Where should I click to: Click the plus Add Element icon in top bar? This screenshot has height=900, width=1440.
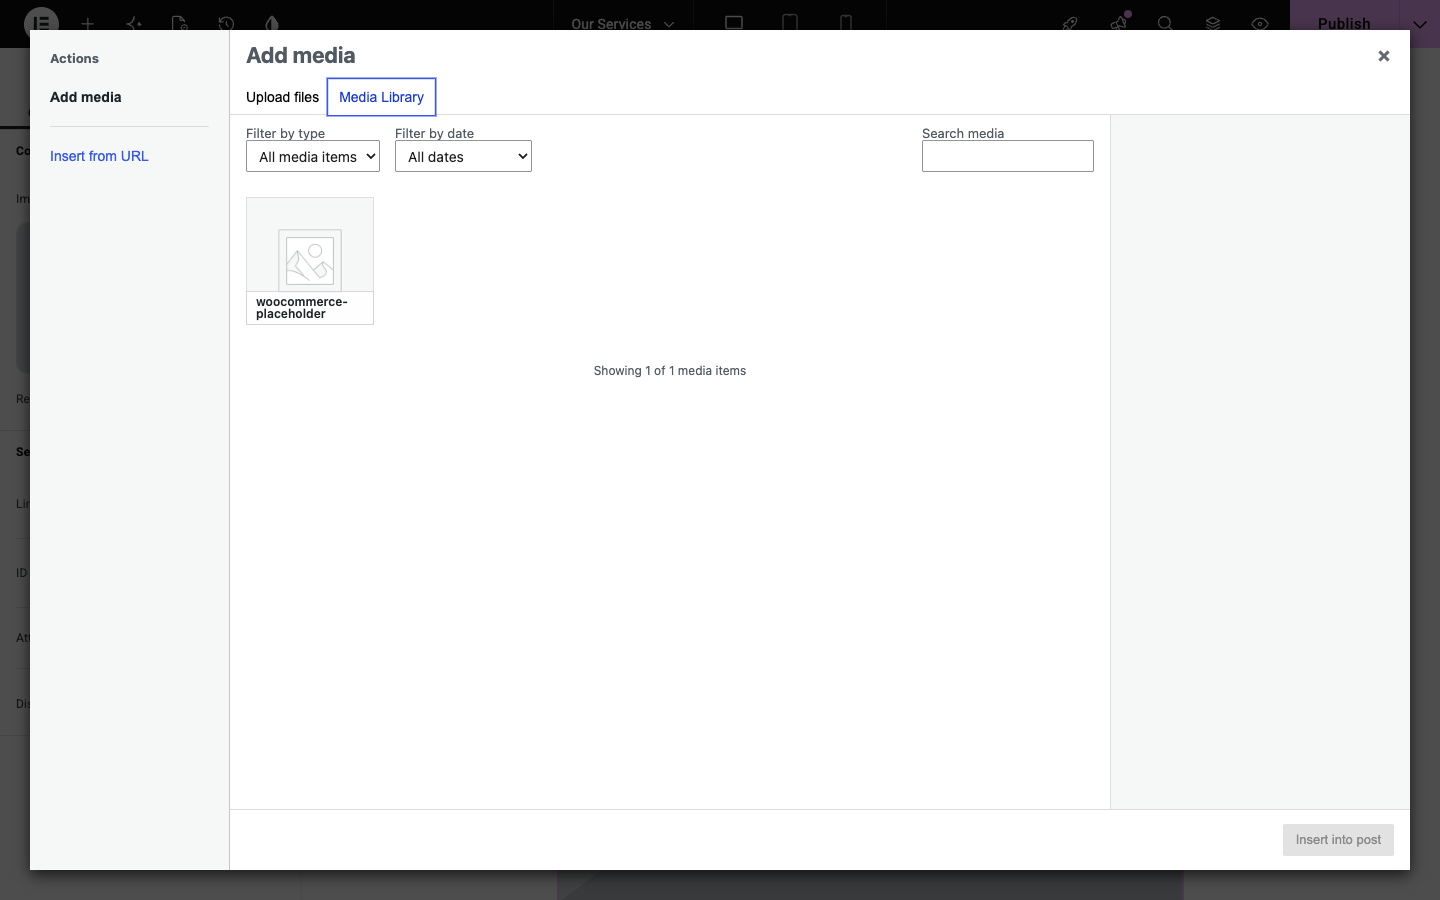(x=88, y=23)
